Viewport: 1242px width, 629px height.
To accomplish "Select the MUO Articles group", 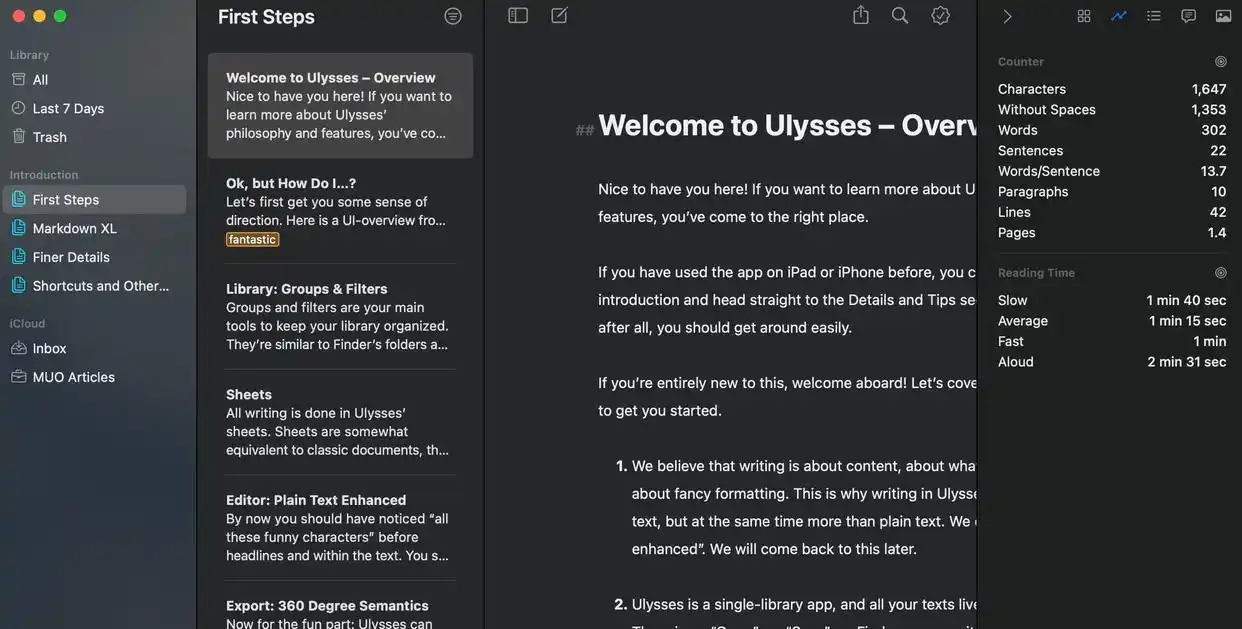I will coord(73,377).
